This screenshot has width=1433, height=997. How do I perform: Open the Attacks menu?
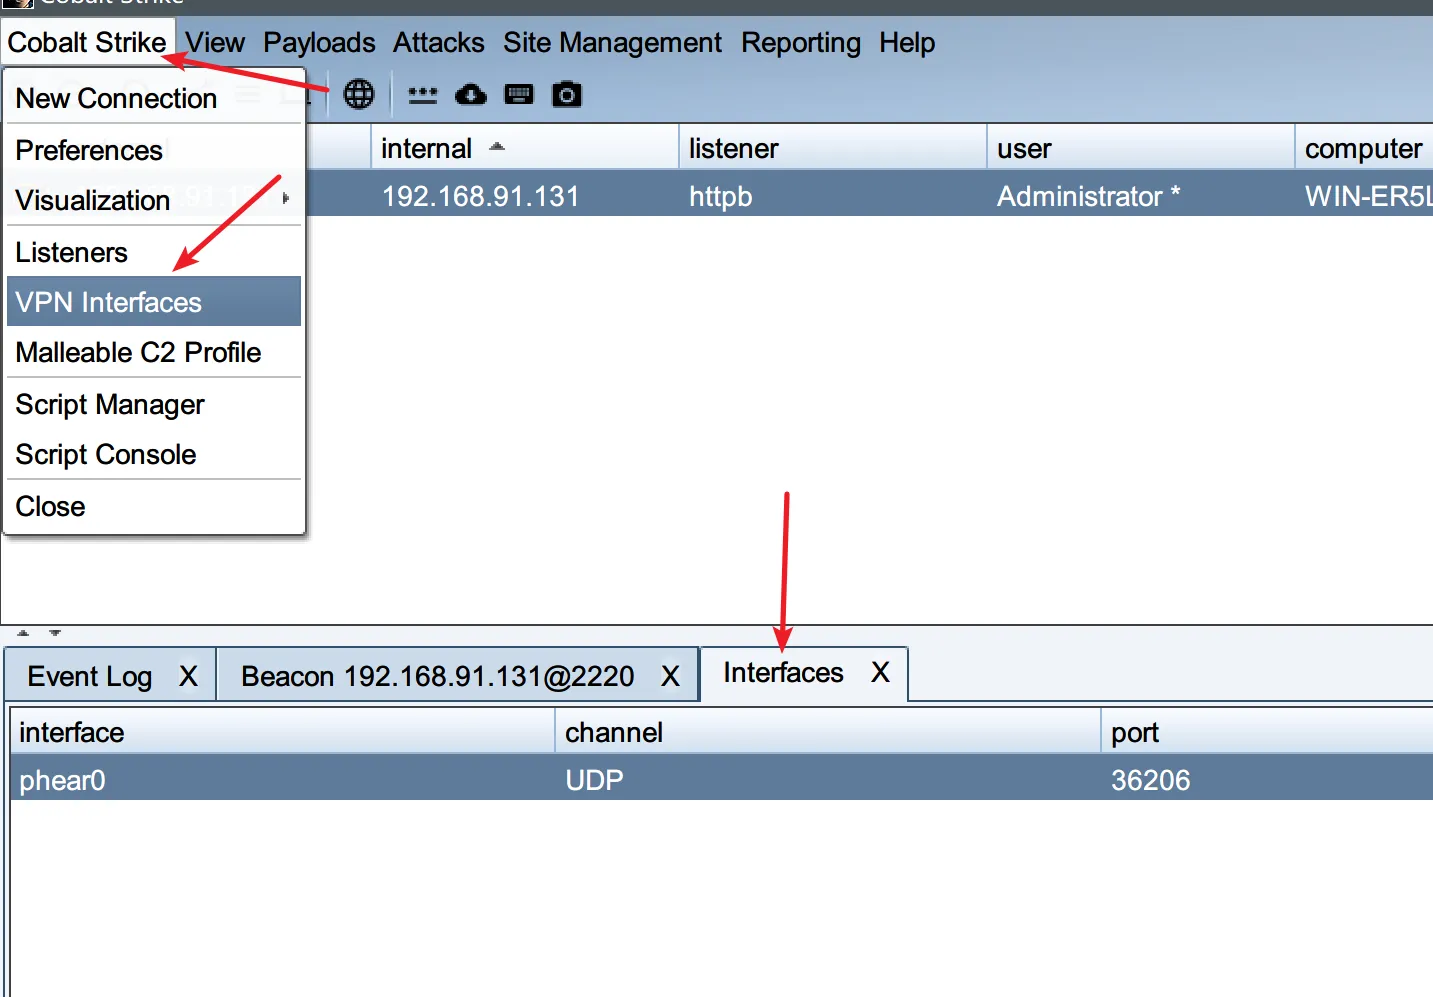click(x=438, y=43)
